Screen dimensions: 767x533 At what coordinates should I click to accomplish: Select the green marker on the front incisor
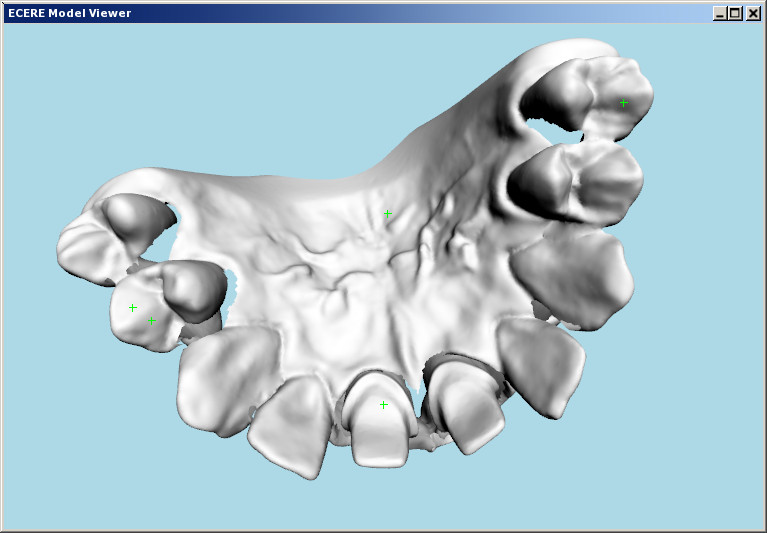384,405
